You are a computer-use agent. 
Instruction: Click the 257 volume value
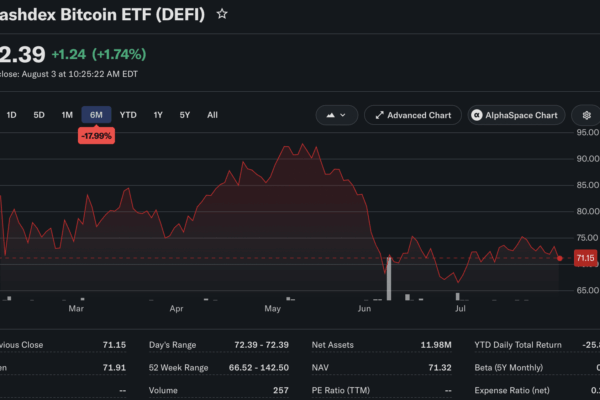[281, 390]
